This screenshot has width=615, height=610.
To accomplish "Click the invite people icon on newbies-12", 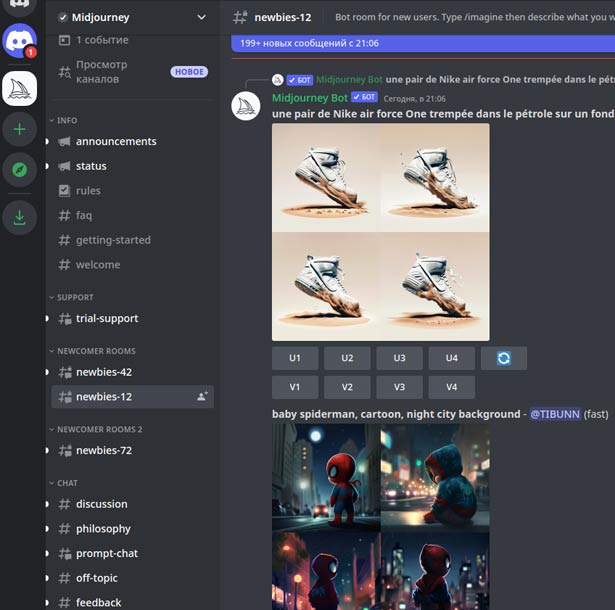I will [x=202, y=396].
